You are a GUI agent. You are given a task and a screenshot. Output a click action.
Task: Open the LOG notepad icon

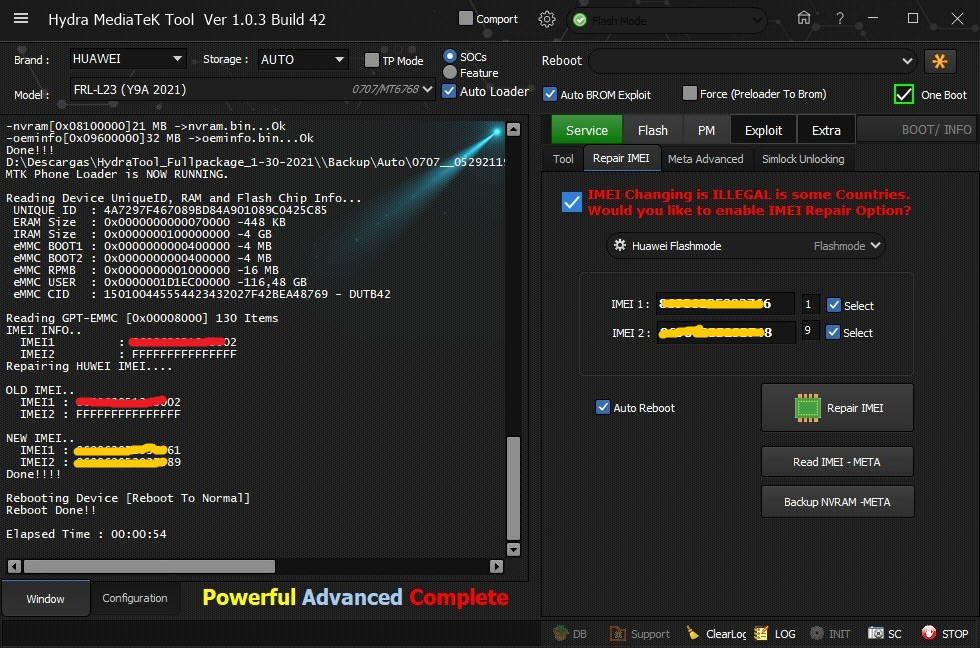pyautogui.click(x=762, y=633)
